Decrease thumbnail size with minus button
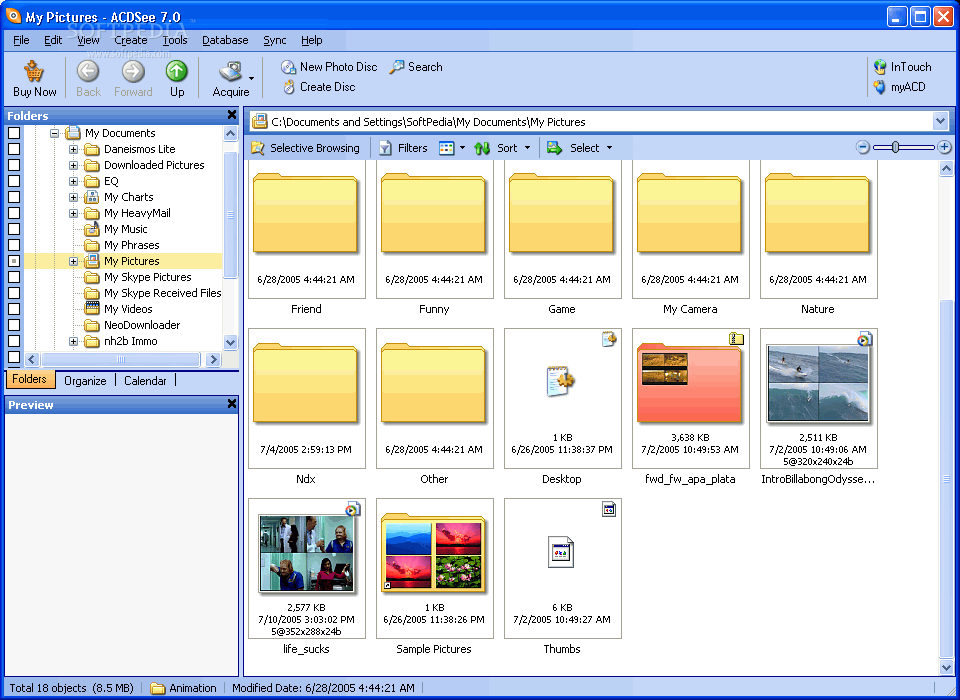 click(x=863, y=147)
